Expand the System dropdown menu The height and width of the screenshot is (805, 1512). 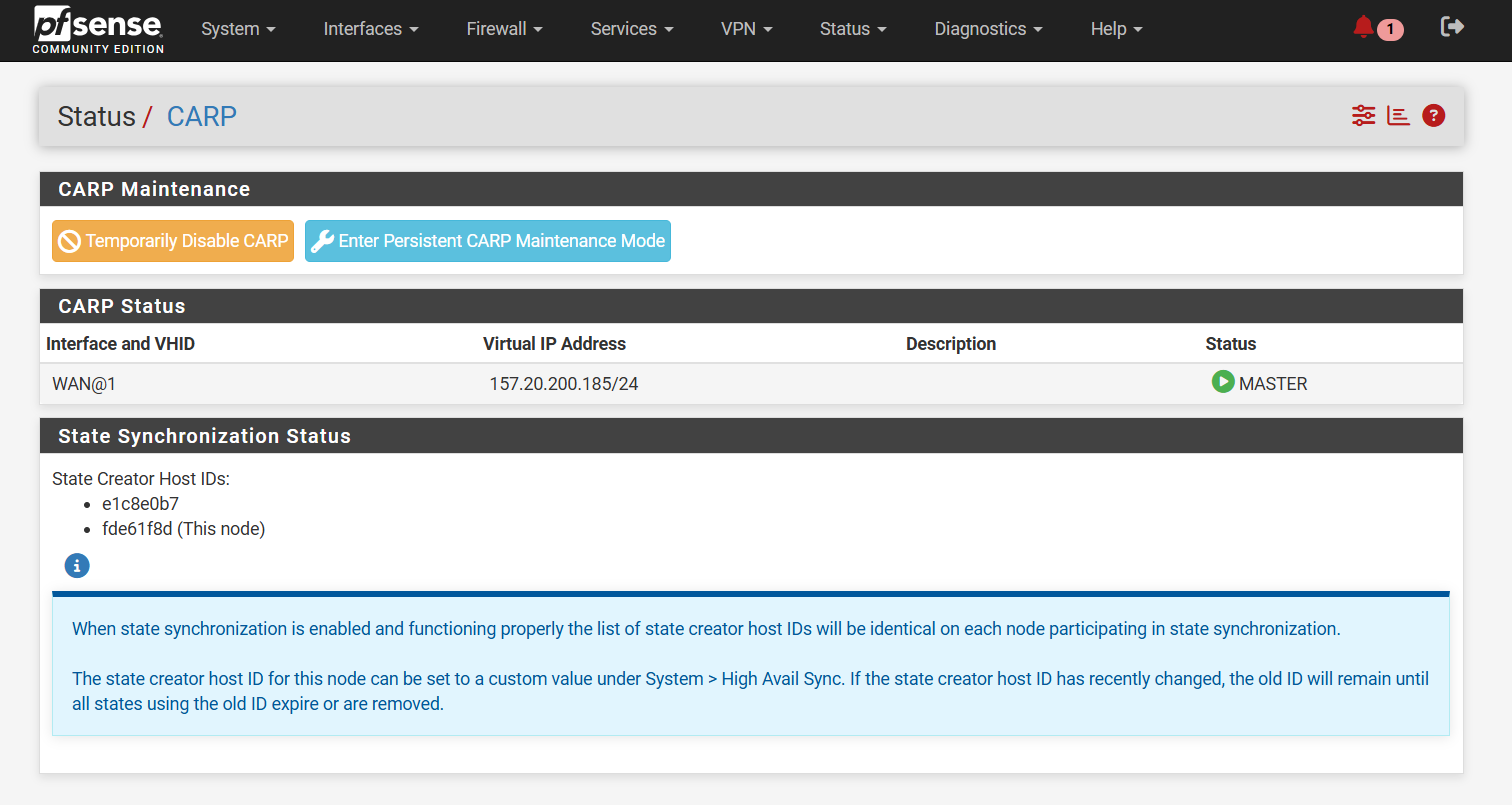(x=238, y=29)
